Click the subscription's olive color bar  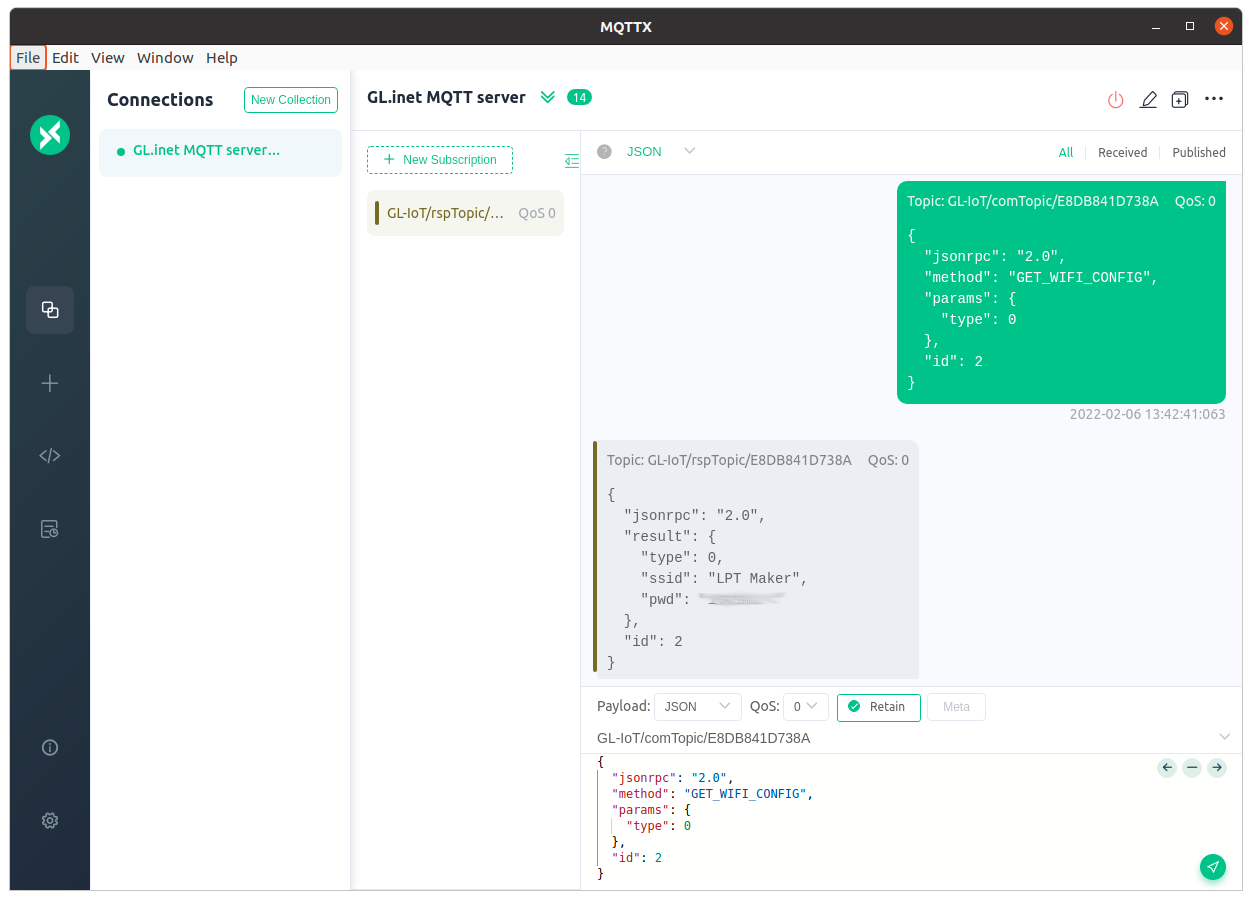coord(377,213)
